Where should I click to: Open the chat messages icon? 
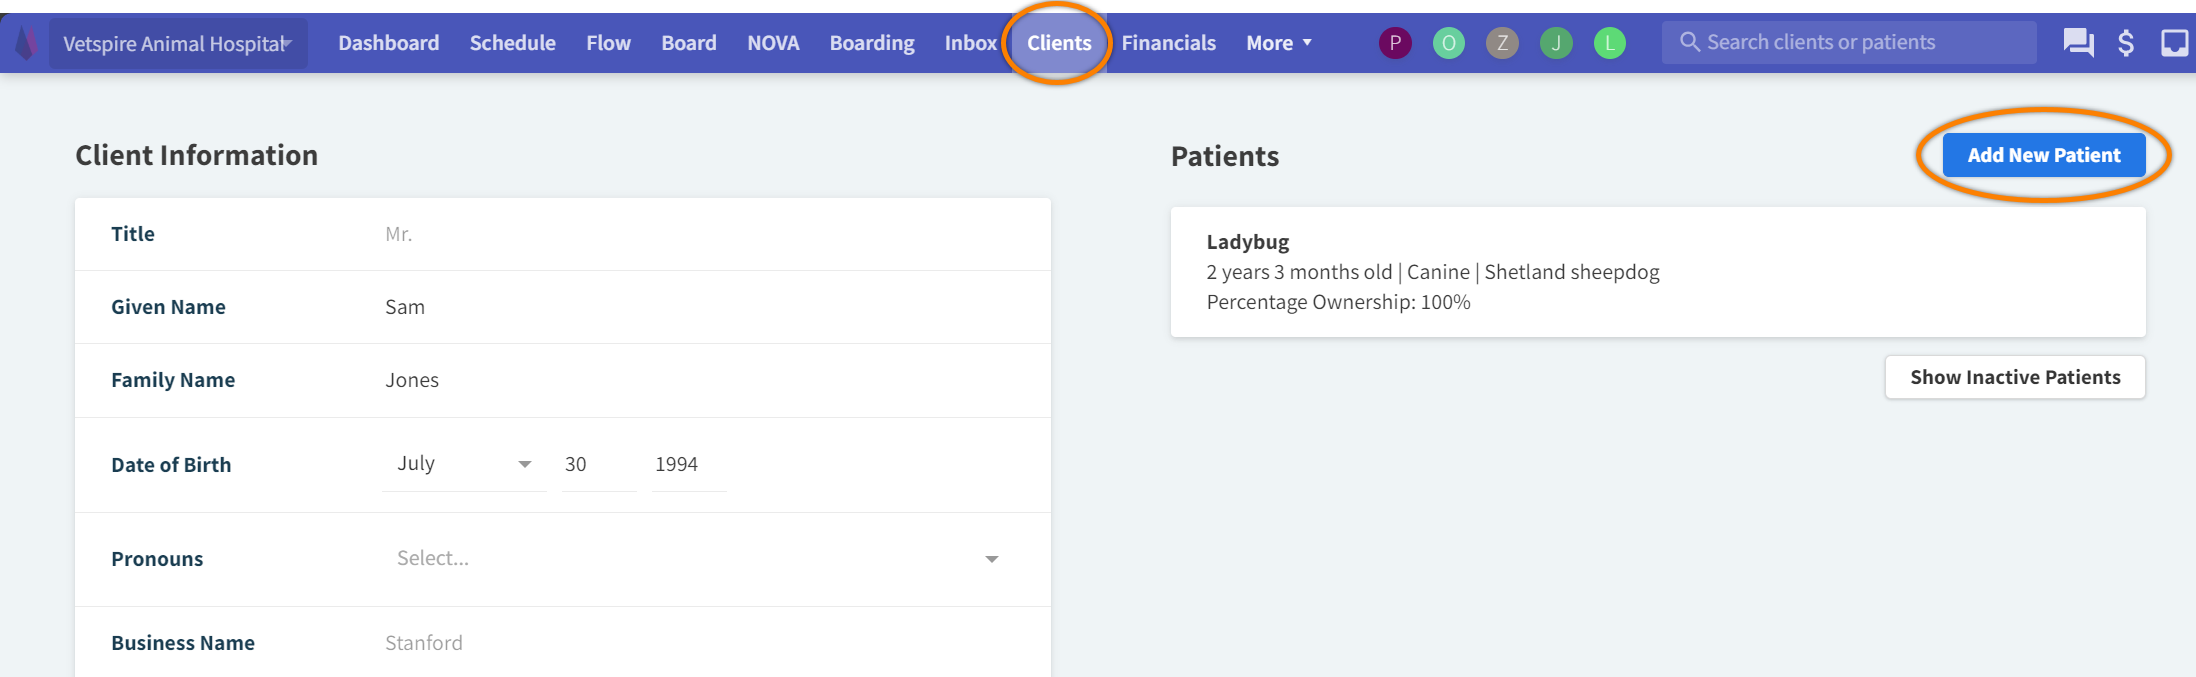(x=2078, y=43)
